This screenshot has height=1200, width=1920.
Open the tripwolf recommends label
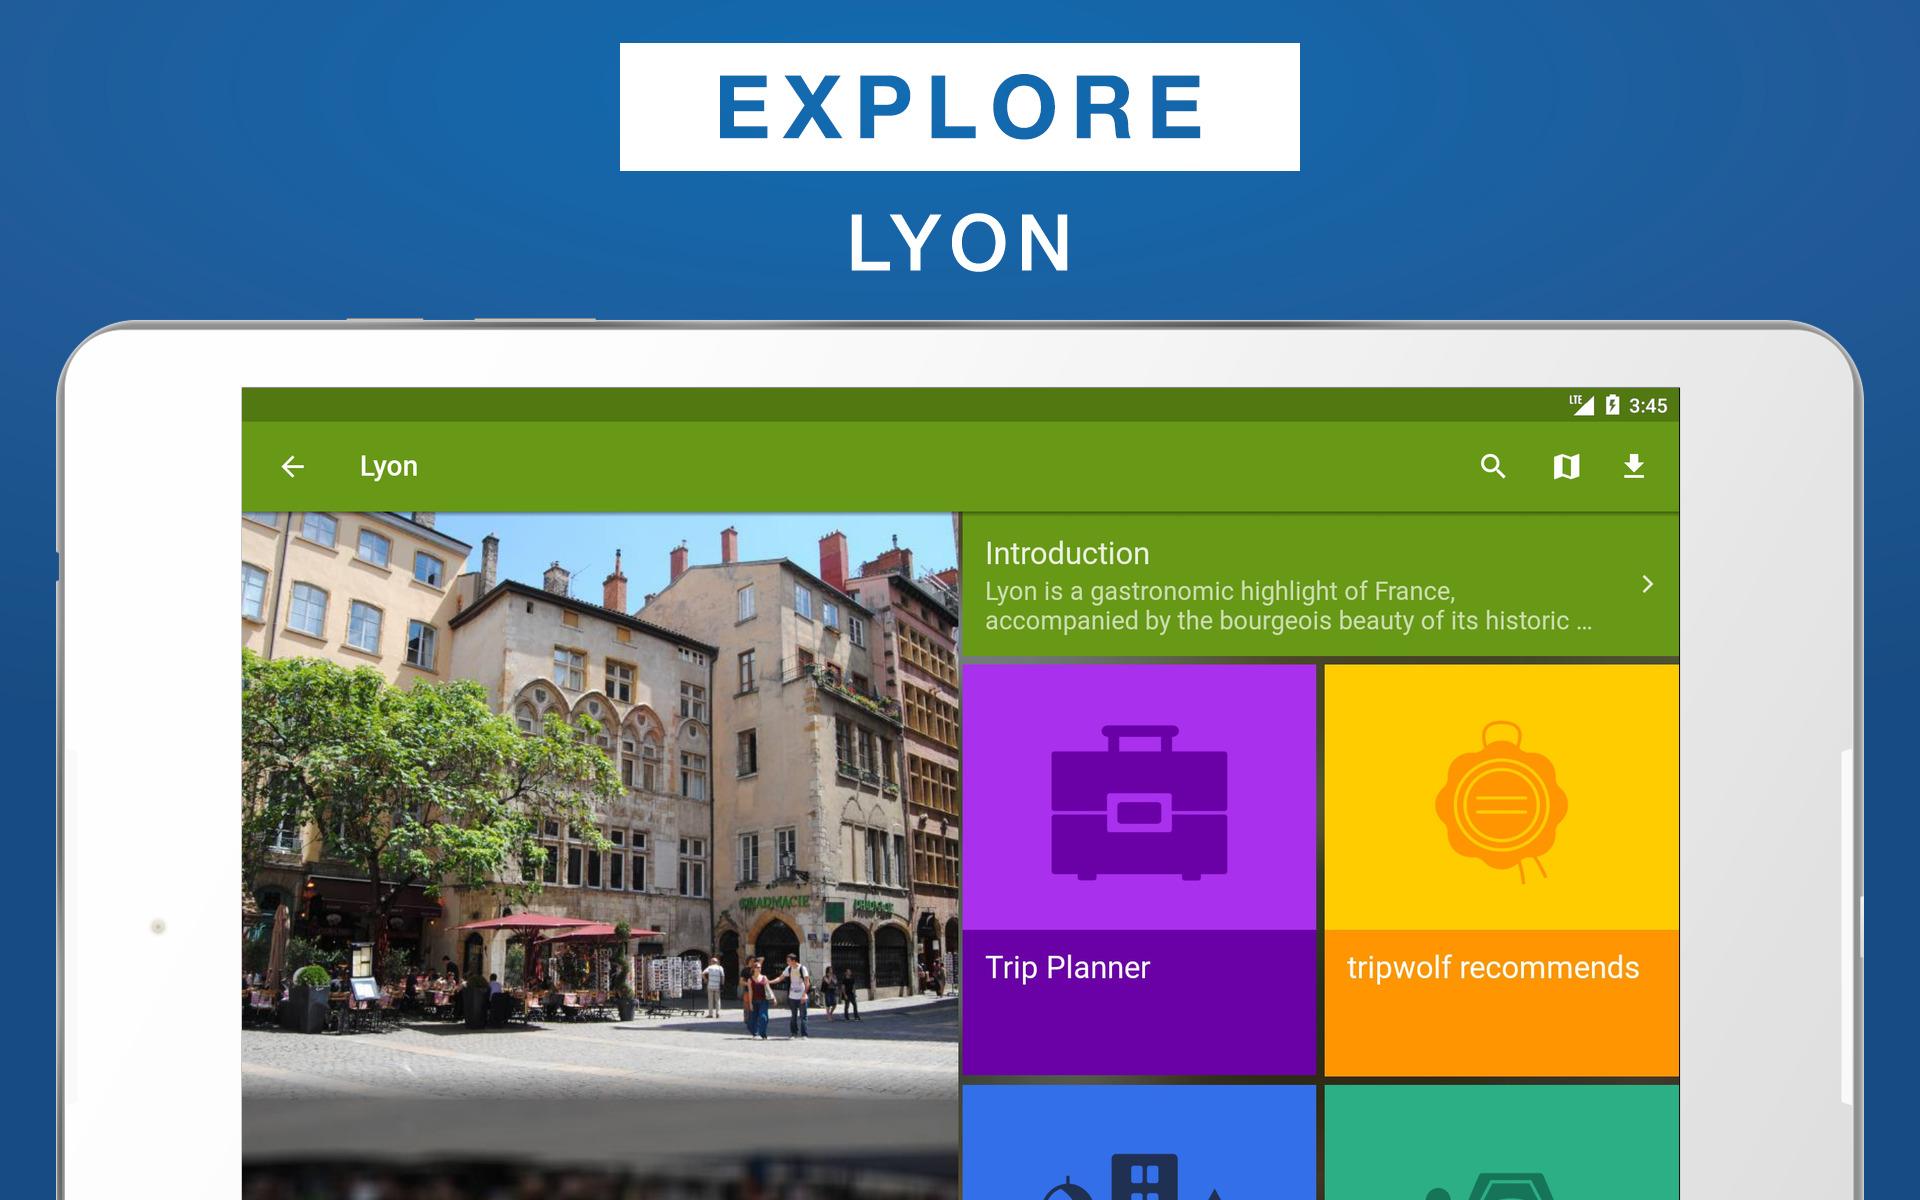[1493, 967]
